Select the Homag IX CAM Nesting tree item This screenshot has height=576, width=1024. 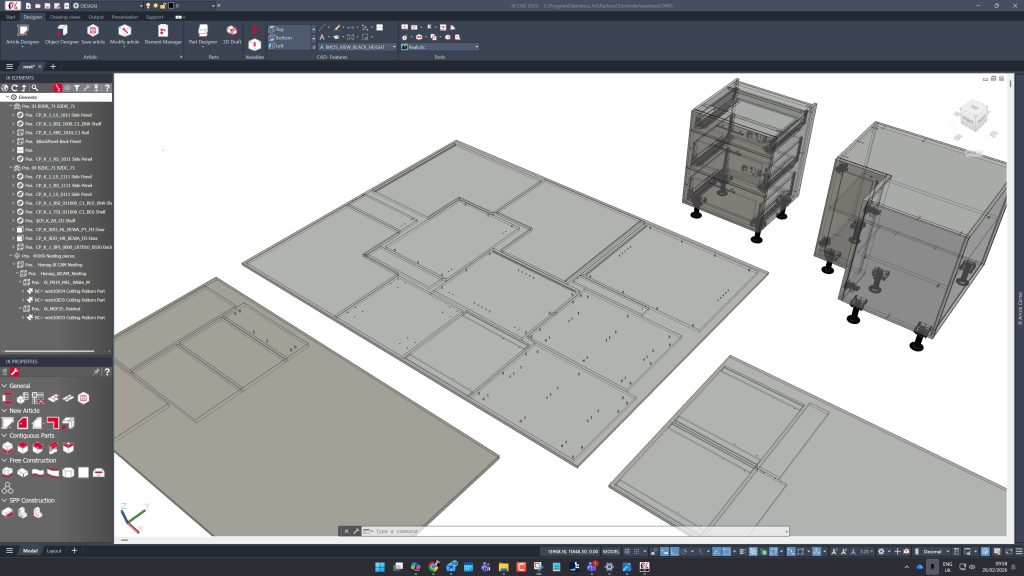[x=60, y=263]
